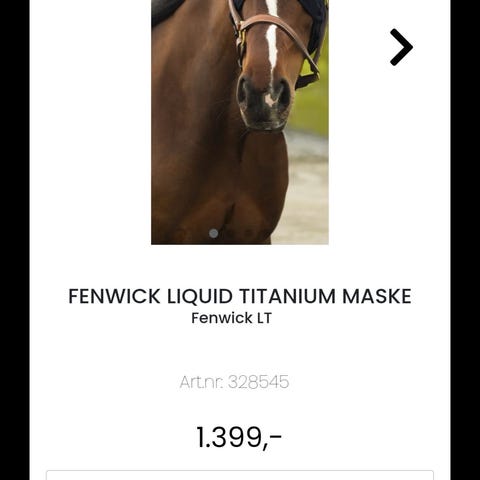Click the 1.399,- price label
Viewport: 480px width, 480px height.
coord(239,437)
